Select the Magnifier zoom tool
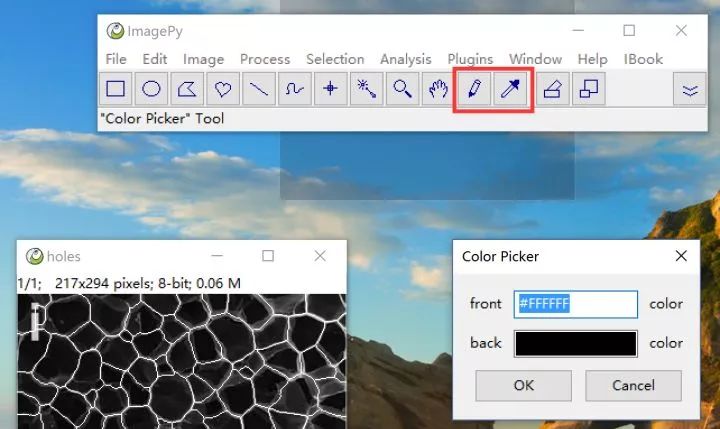This screenshot has height=429, width=720. tap(402, 89)
